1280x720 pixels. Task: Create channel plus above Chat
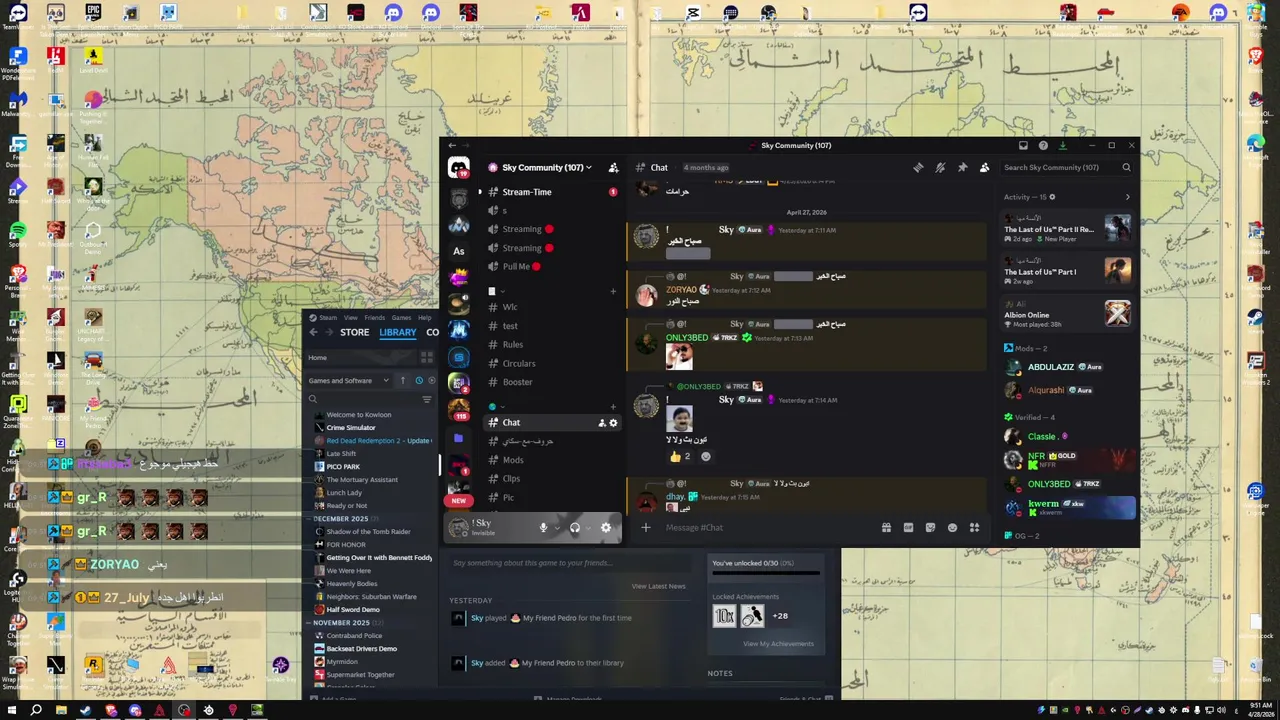coord(613,407)
